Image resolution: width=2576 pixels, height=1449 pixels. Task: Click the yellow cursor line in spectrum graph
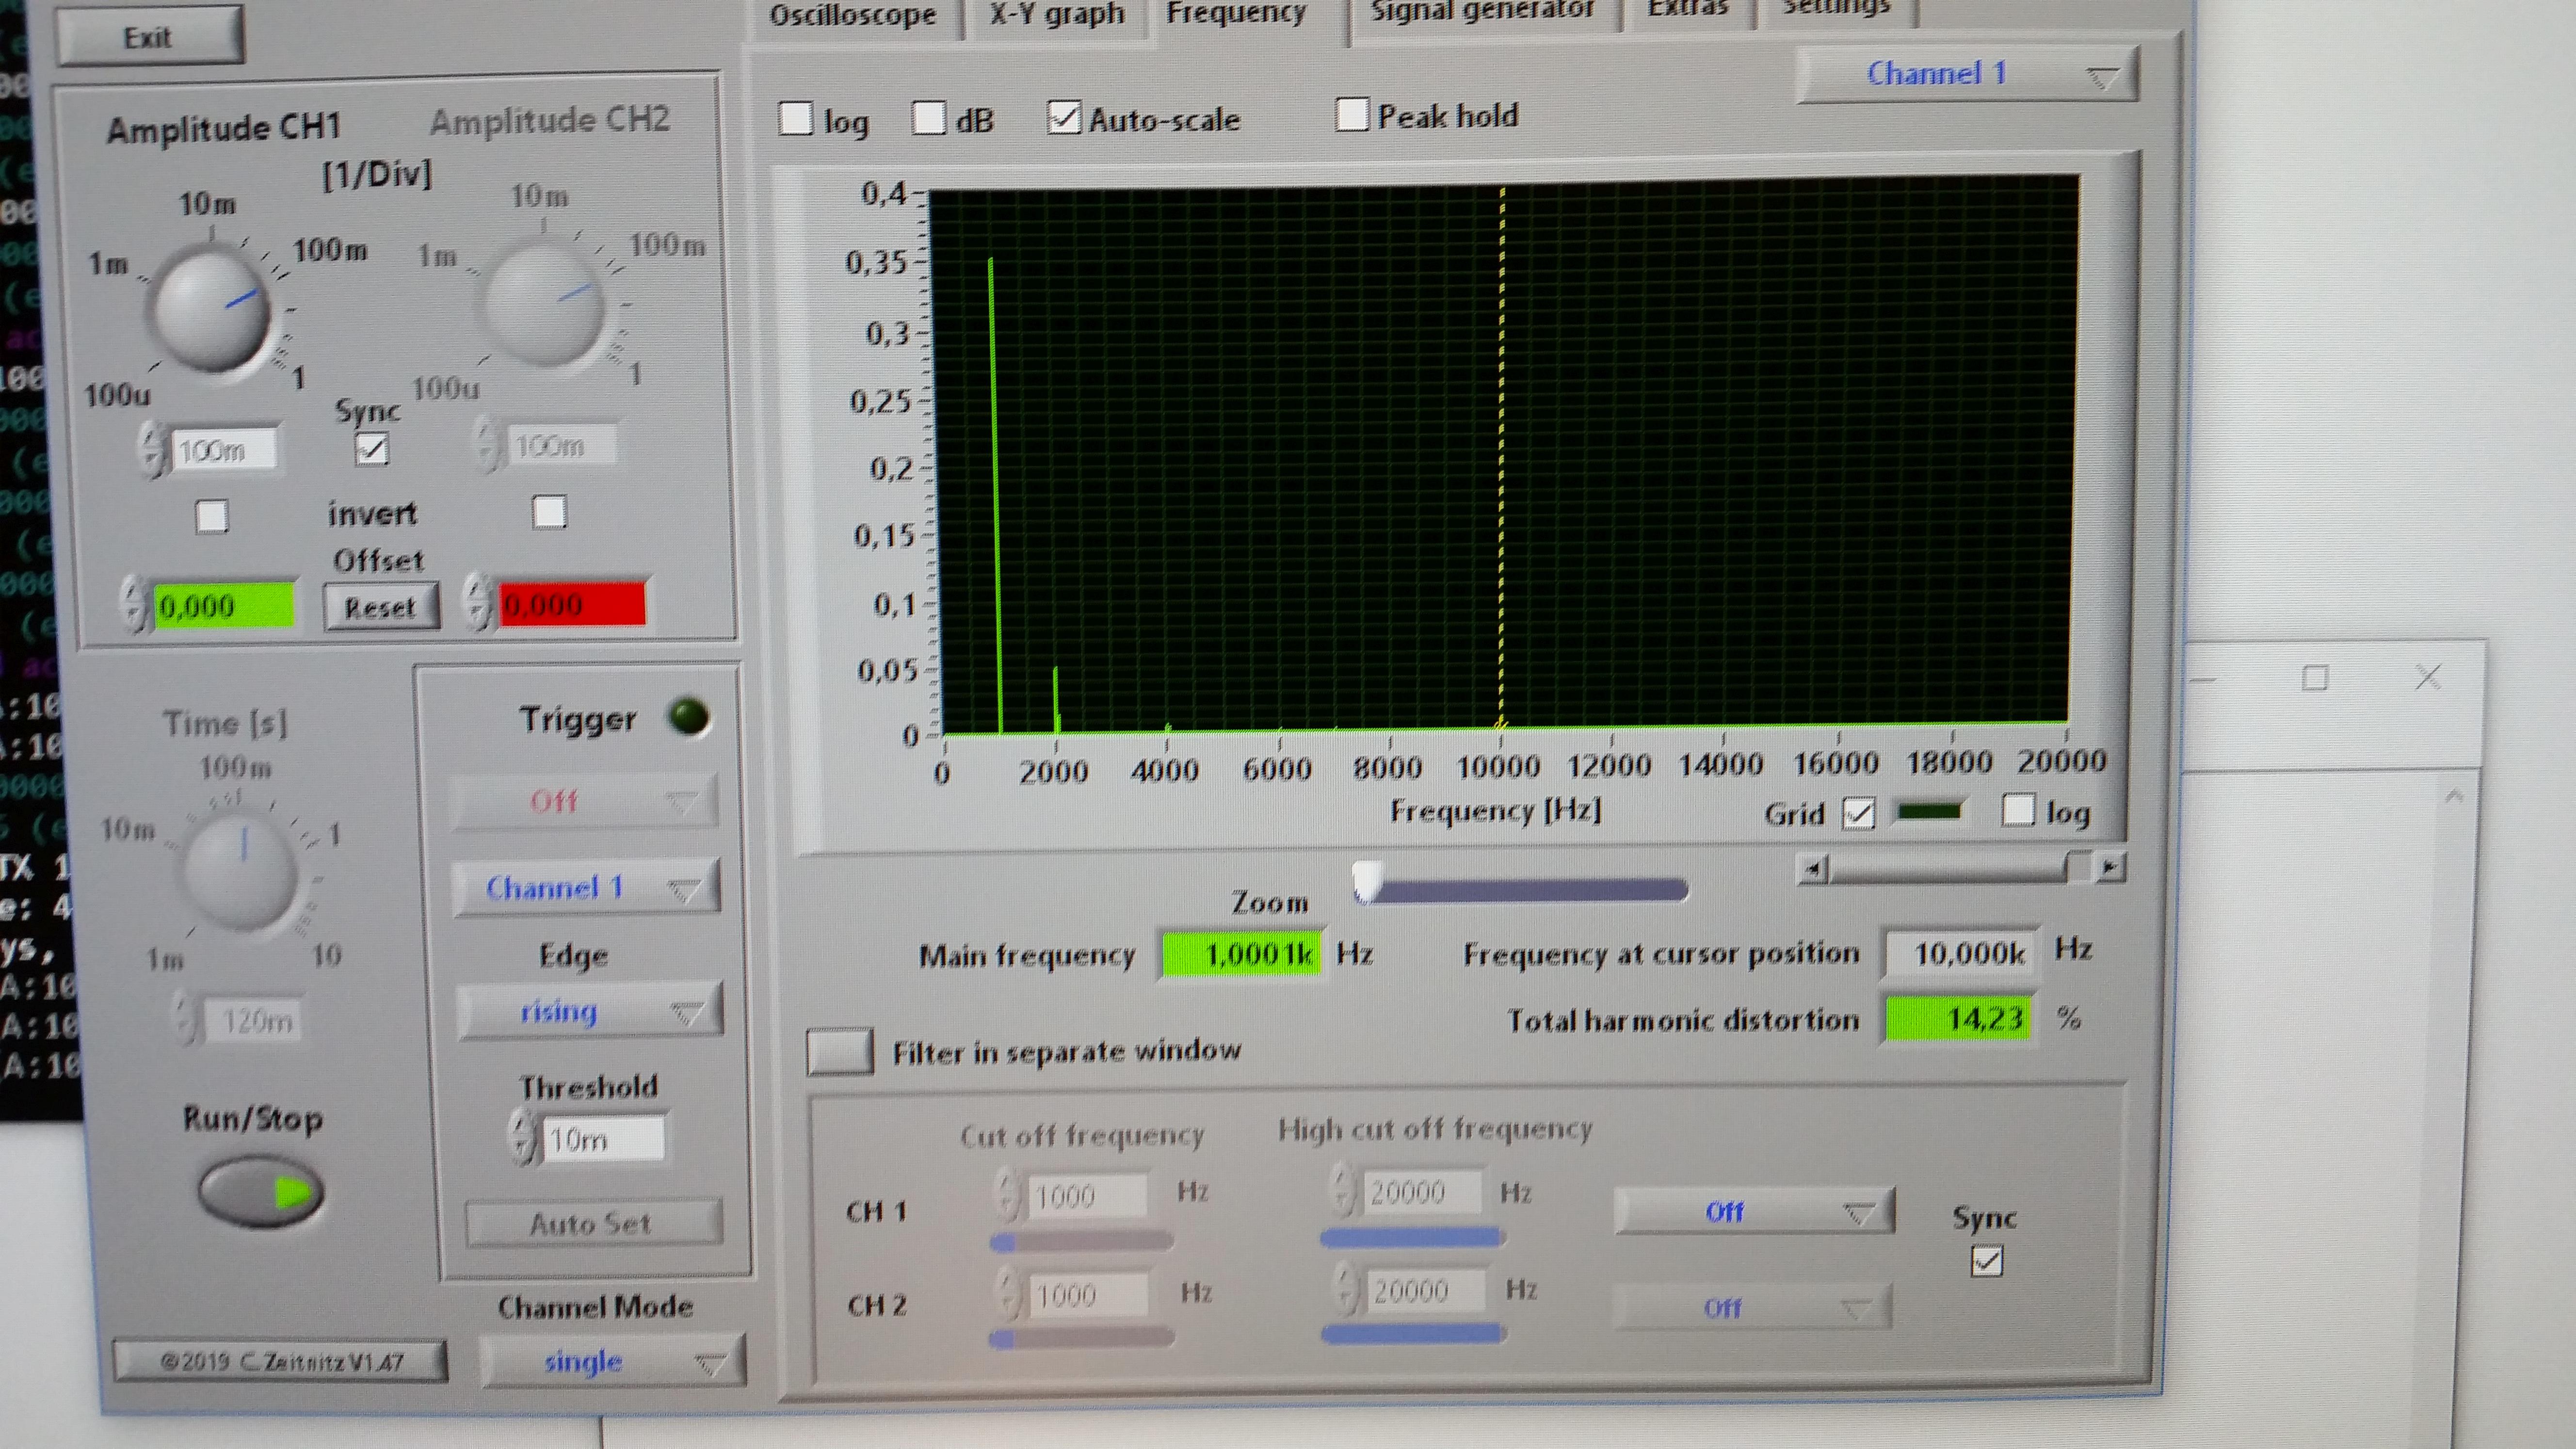coord(1501,455)
